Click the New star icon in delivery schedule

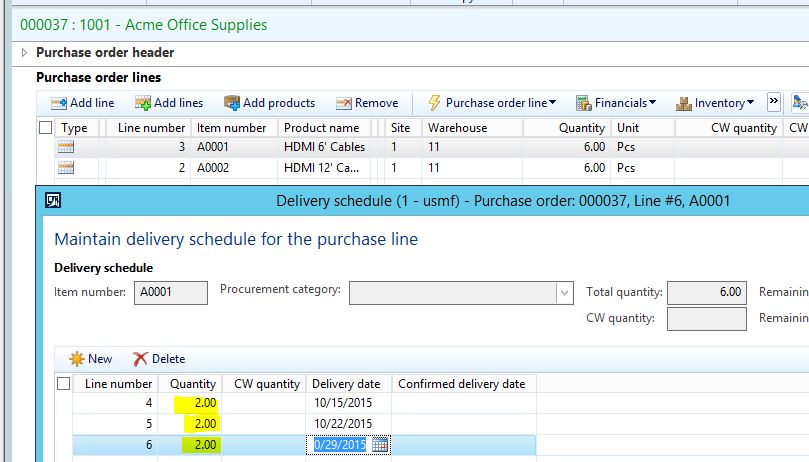pos(76,359)
